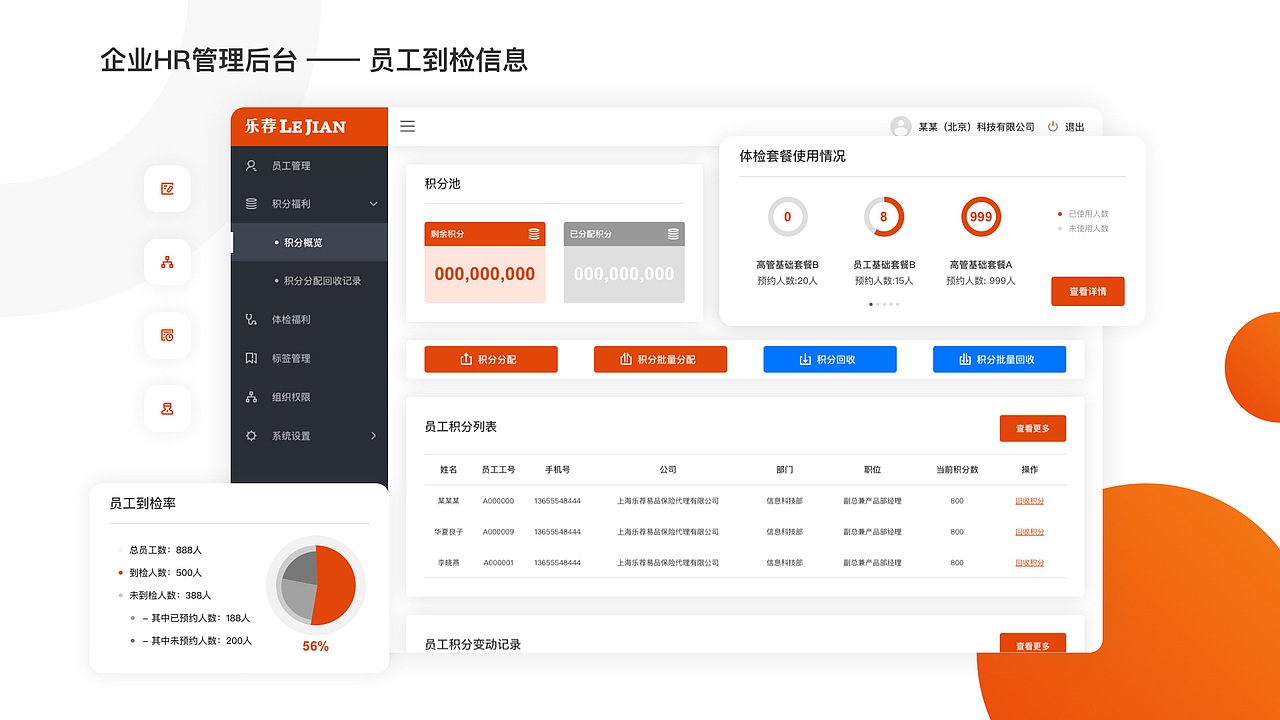
Task: Click the 员工到检率 pie chart
Action: 316,585
